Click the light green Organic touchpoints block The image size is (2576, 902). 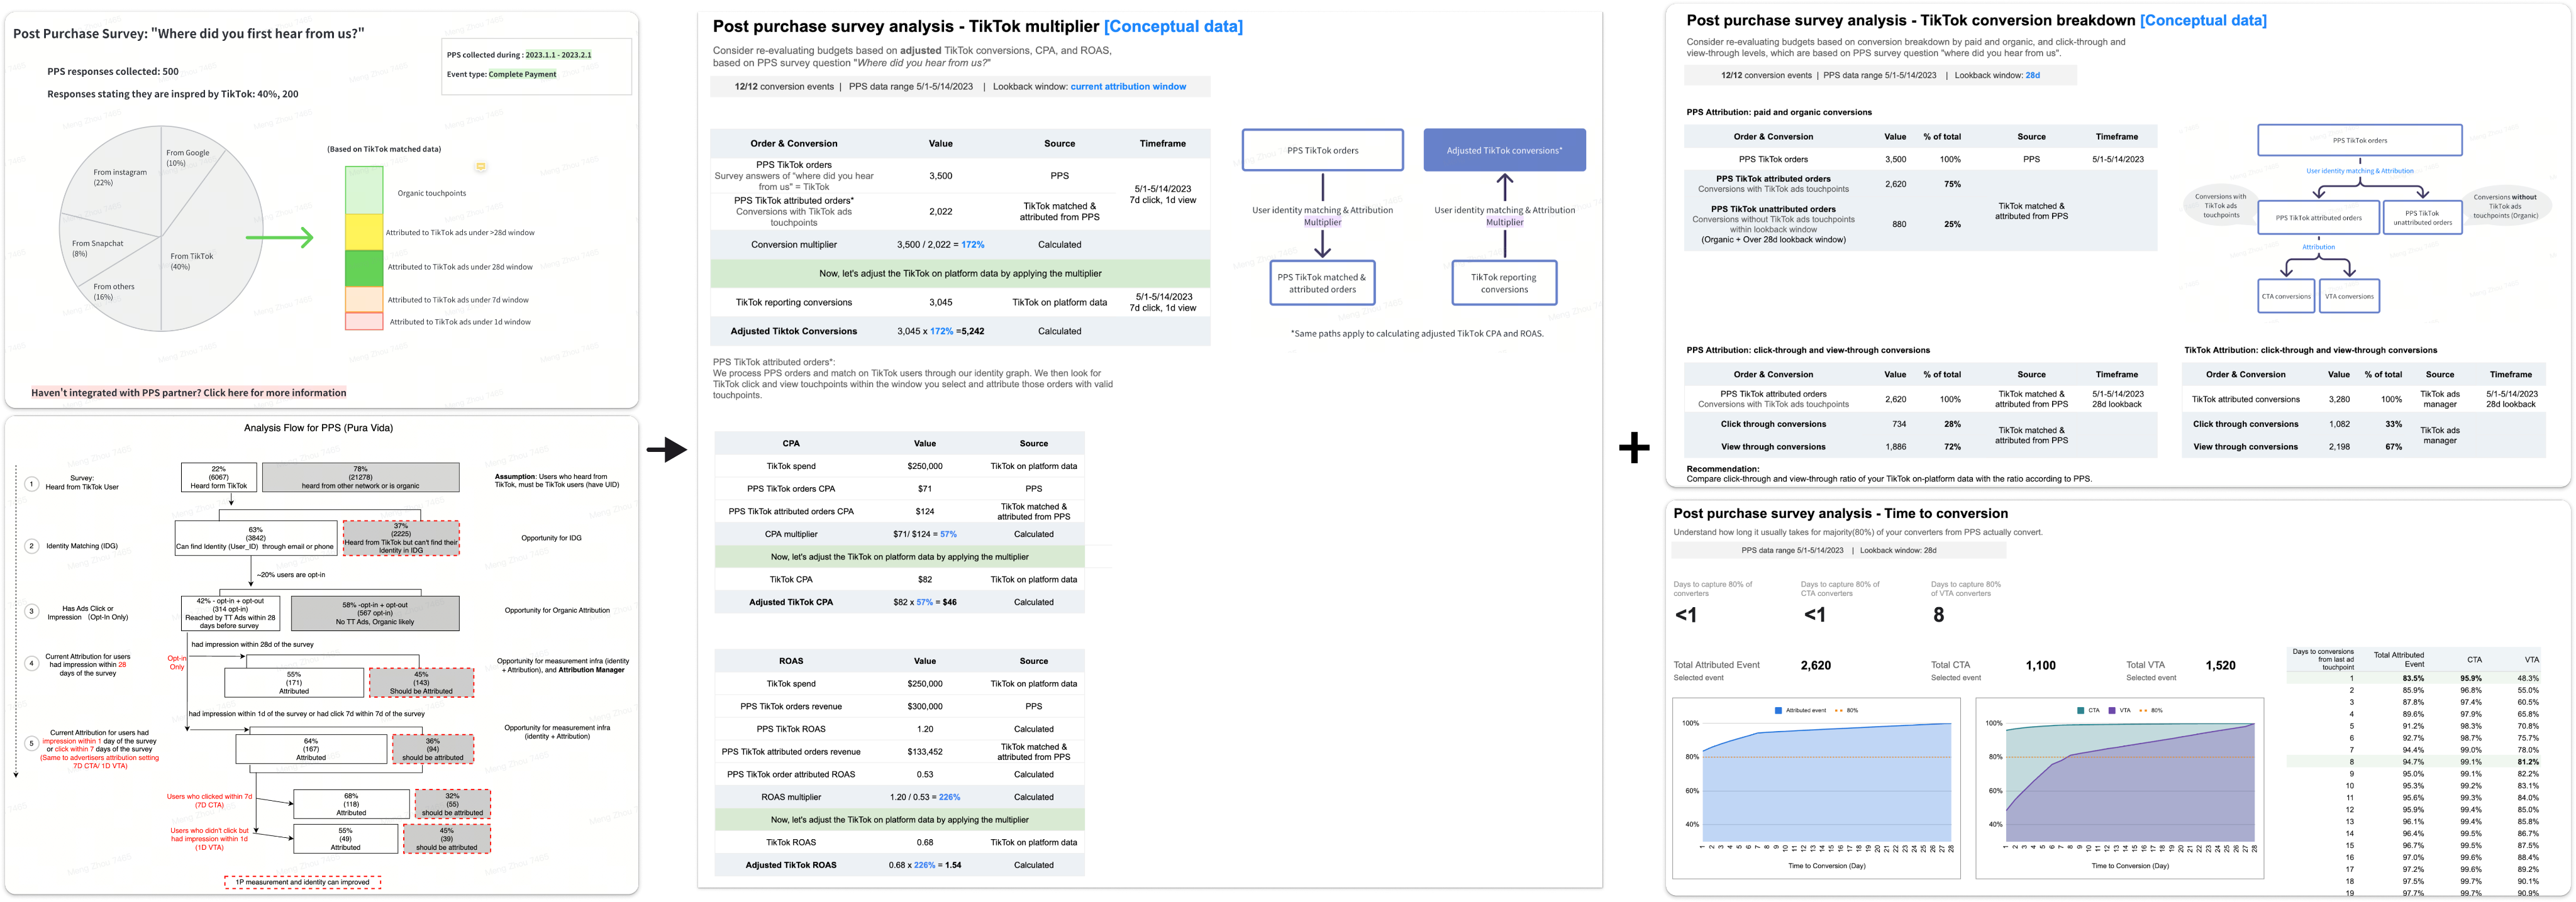(x=364, y=190)
